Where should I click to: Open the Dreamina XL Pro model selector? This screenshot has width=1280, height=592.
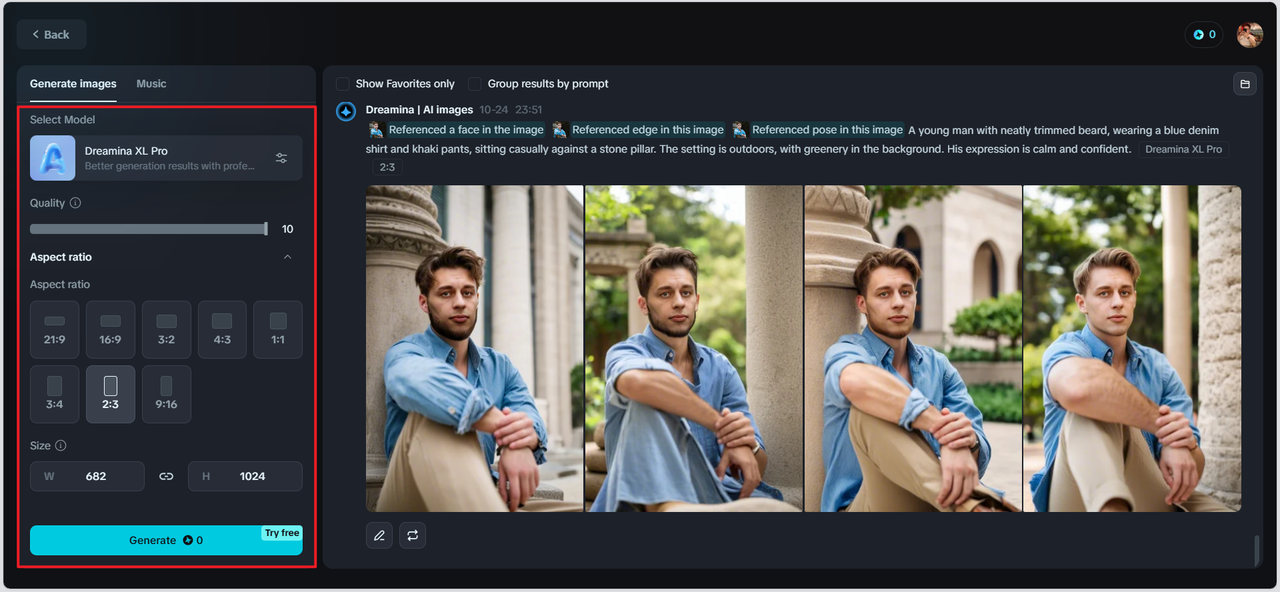(166, 158)
